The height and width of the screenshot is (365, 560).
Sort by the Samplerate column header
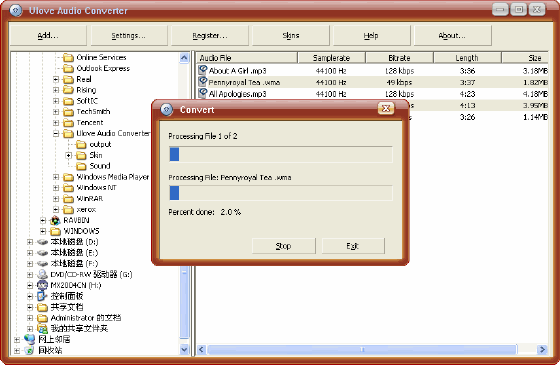coord(331,58)
